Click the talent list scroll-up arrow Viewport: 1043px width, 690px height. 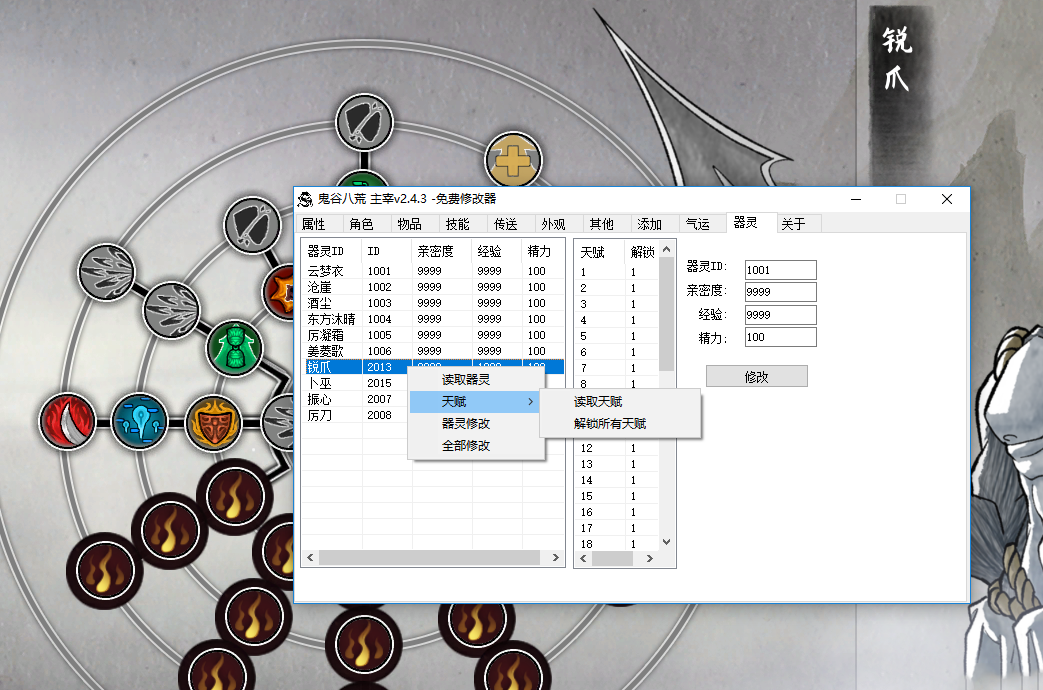[667, 249]
